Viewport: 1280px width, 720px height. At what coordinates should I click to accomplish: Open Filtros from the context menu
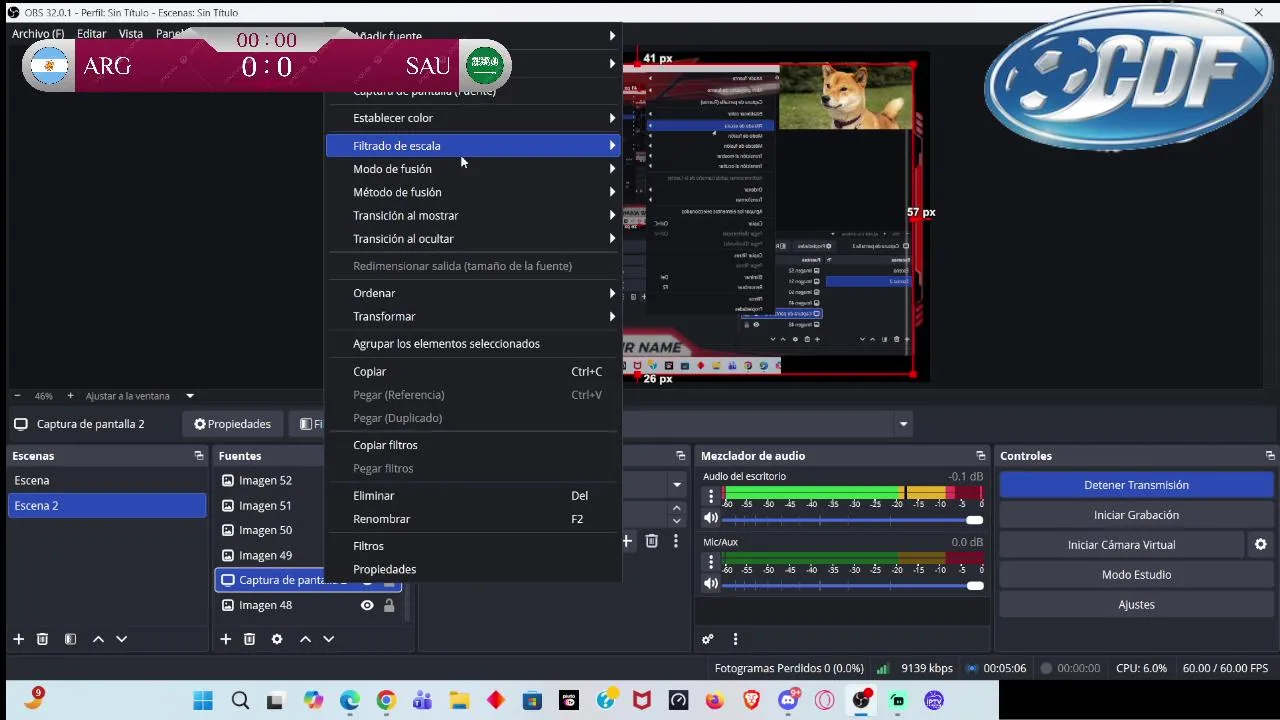pyautogui.click(x=473, y=546)
